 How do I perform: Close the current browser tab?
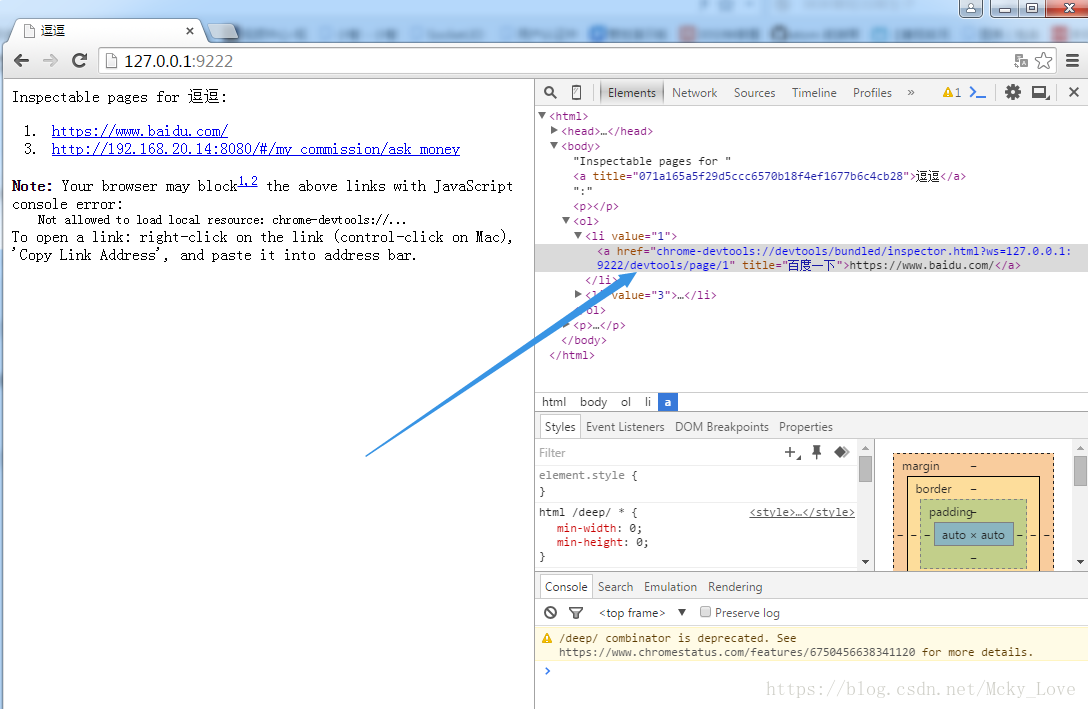click(x=189, y=31)
